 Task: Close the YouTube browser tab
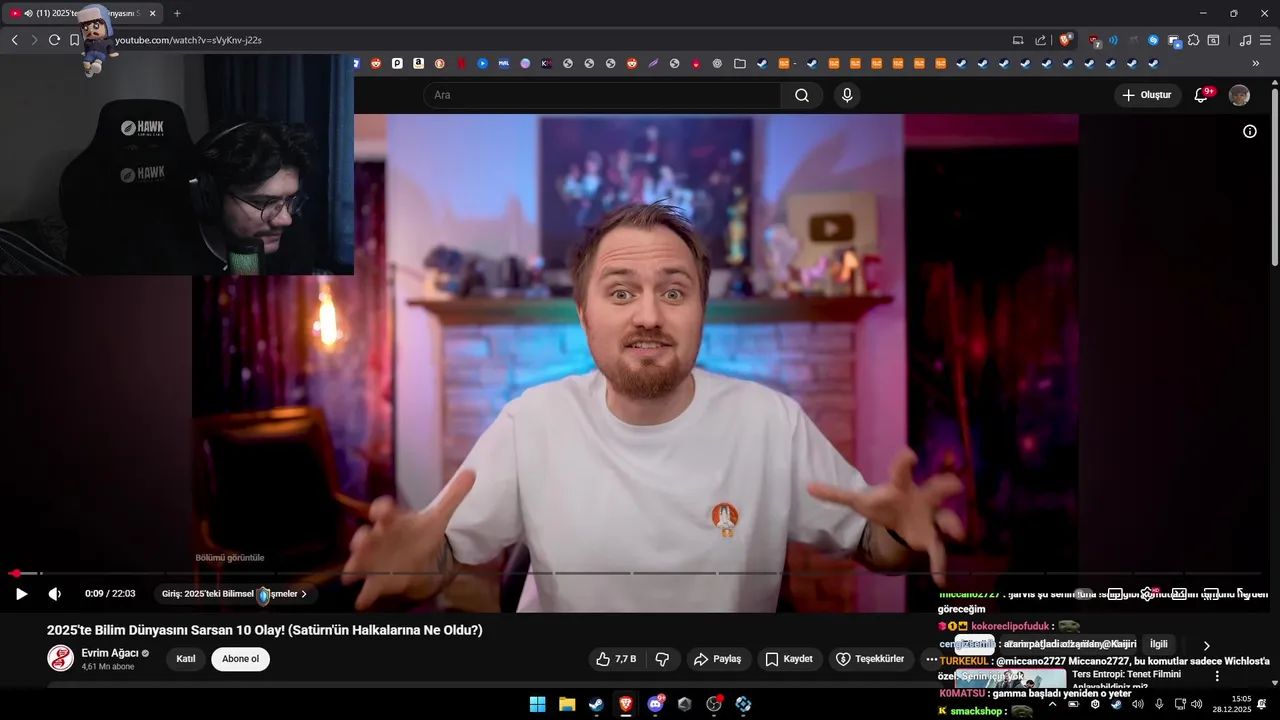pyautogui.click(x=152, y=13)
